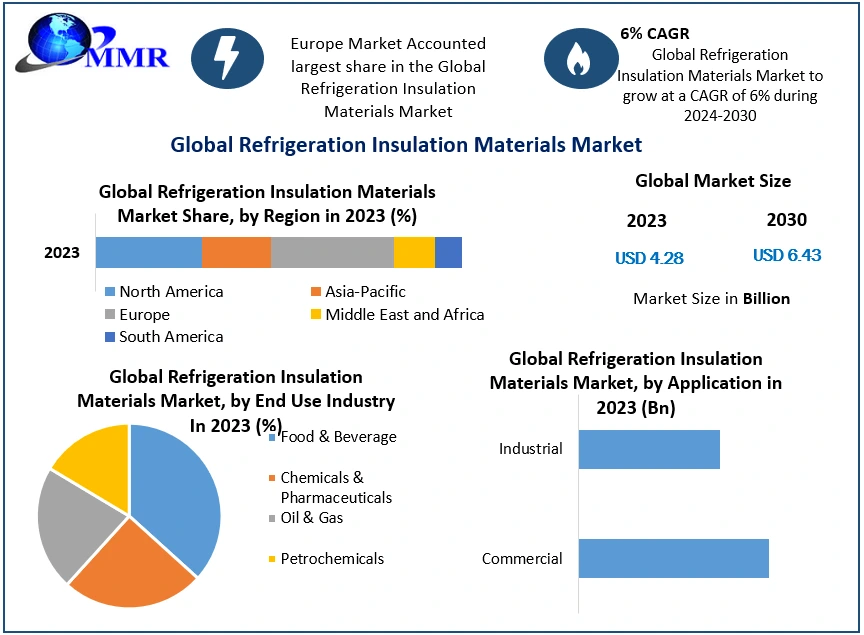The width and height of the screenshot is (864, 635).
Task: Click the Industrial application bar
Action: (x=649, y=449)
